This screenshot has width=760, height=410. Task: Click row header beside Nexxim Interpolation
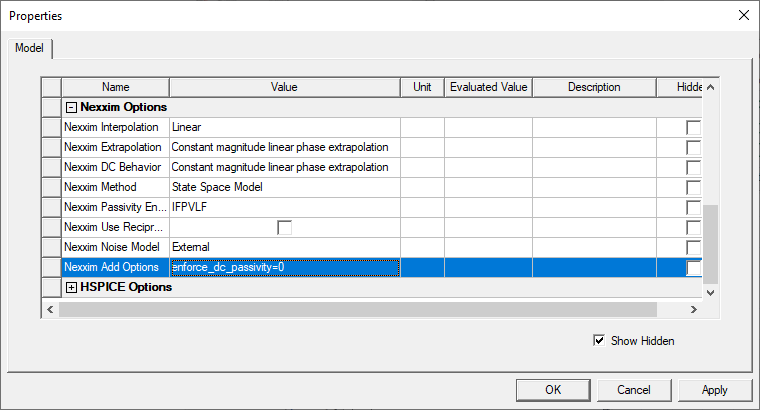(x=51, y=127)
